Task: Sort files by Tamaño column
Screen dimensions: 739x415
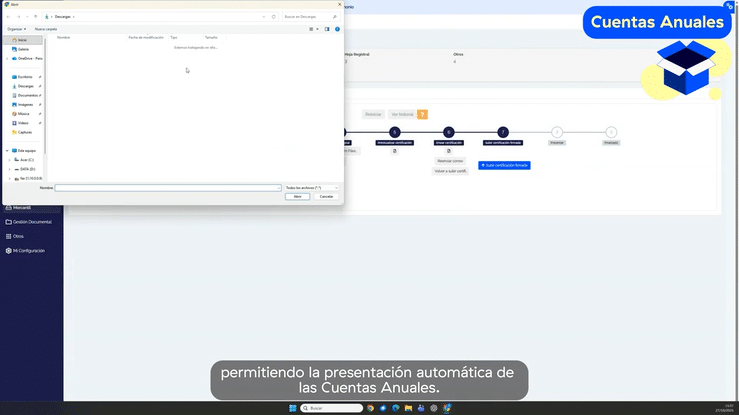Action: [211, 37]
